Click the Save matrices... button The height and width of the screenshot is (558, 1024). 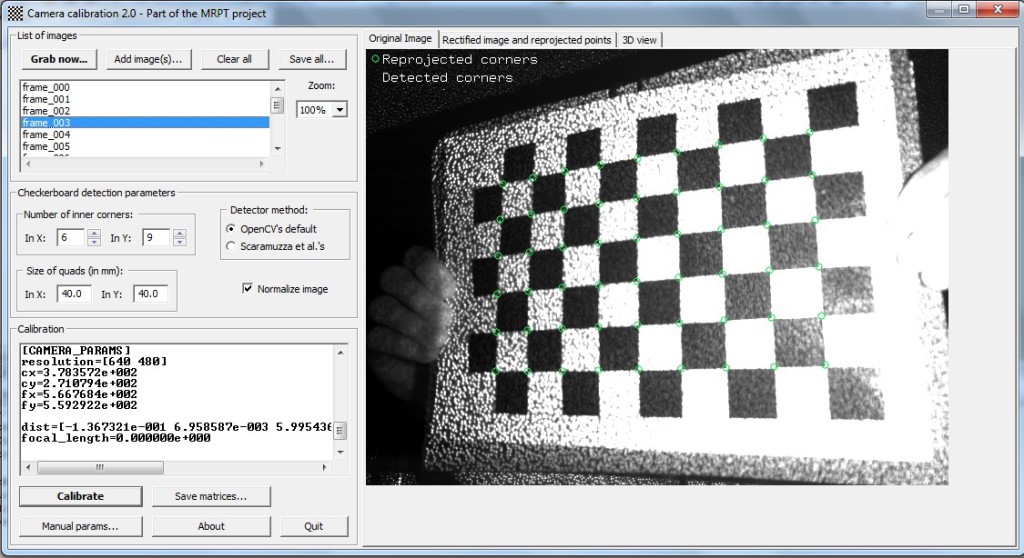(210, 496)
